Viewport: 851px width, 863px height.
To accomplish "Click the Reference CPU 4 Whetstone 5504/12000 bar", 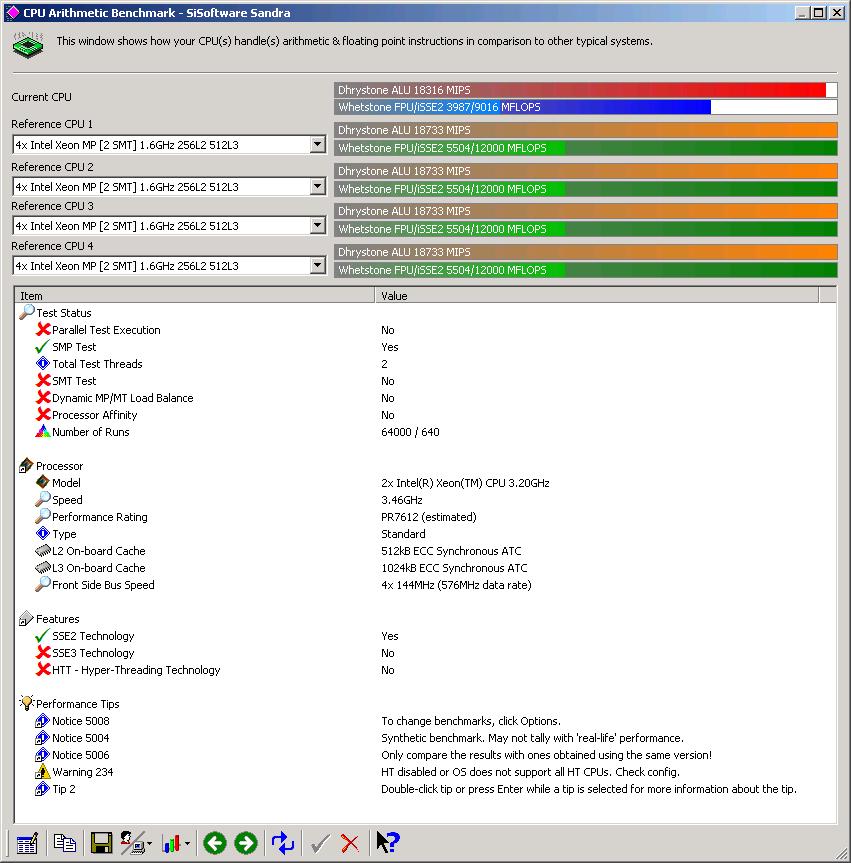I will [x=586, y=270].
